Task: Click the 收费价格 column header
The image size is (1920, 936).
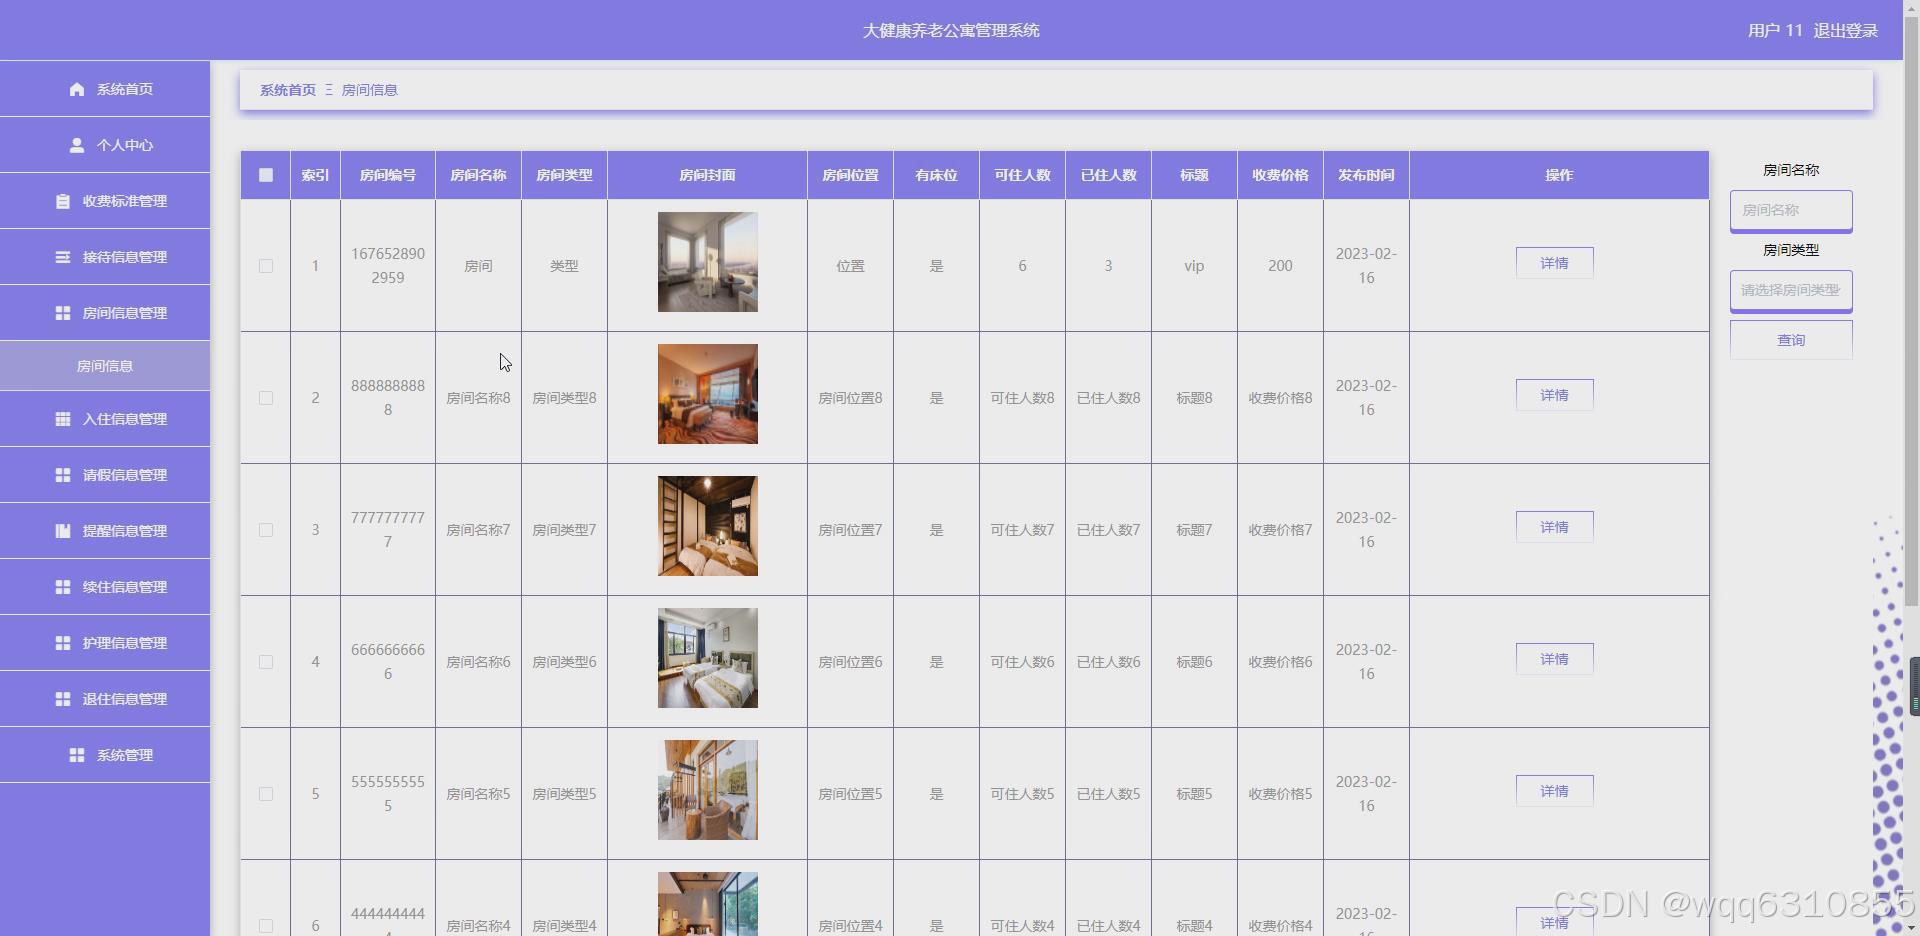Action: click(x=1280, y=175)
